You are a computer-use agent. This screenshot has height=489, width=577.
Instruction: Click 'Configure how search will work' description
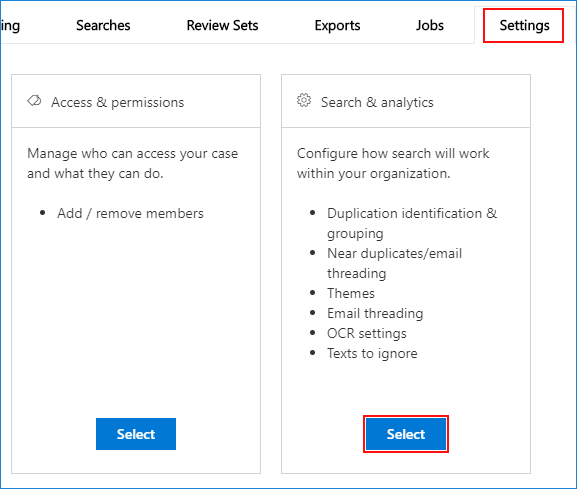[393, 153]
